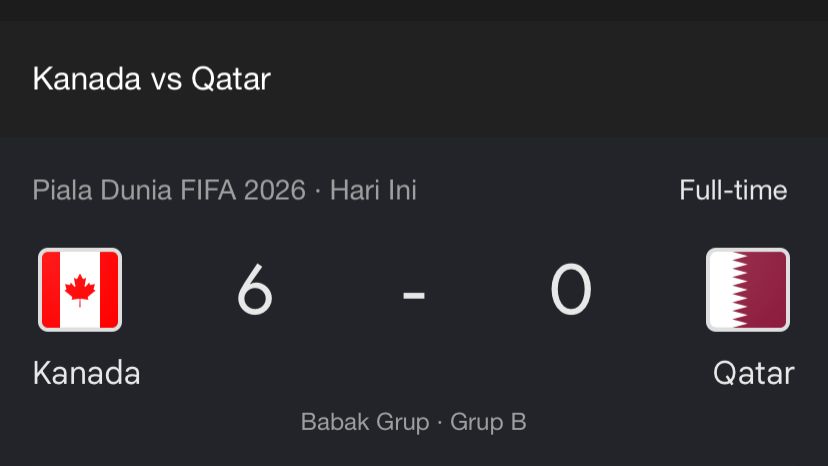Select Qatar's score of 0
This screenshot has width=828, height=466.
571,290
